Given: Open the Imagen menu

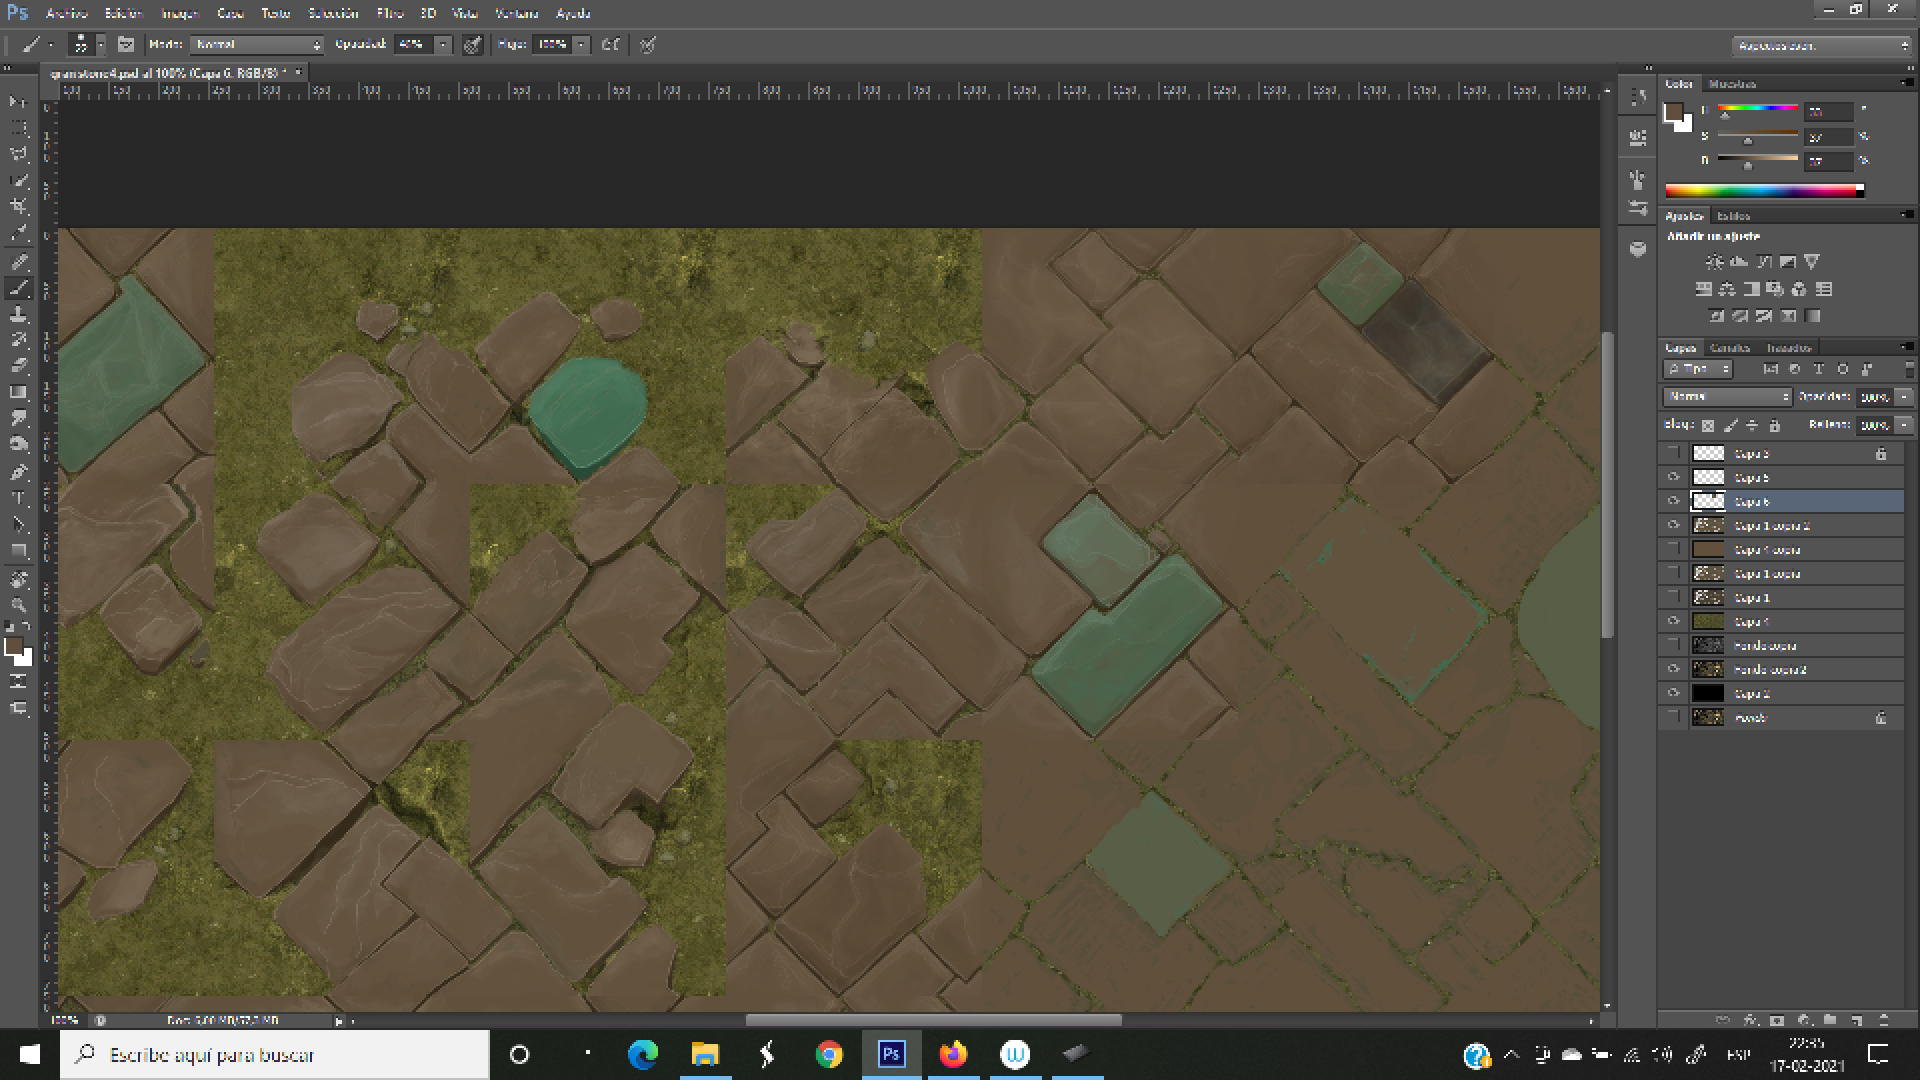Looking at the screenshot, I should point(180,13).
